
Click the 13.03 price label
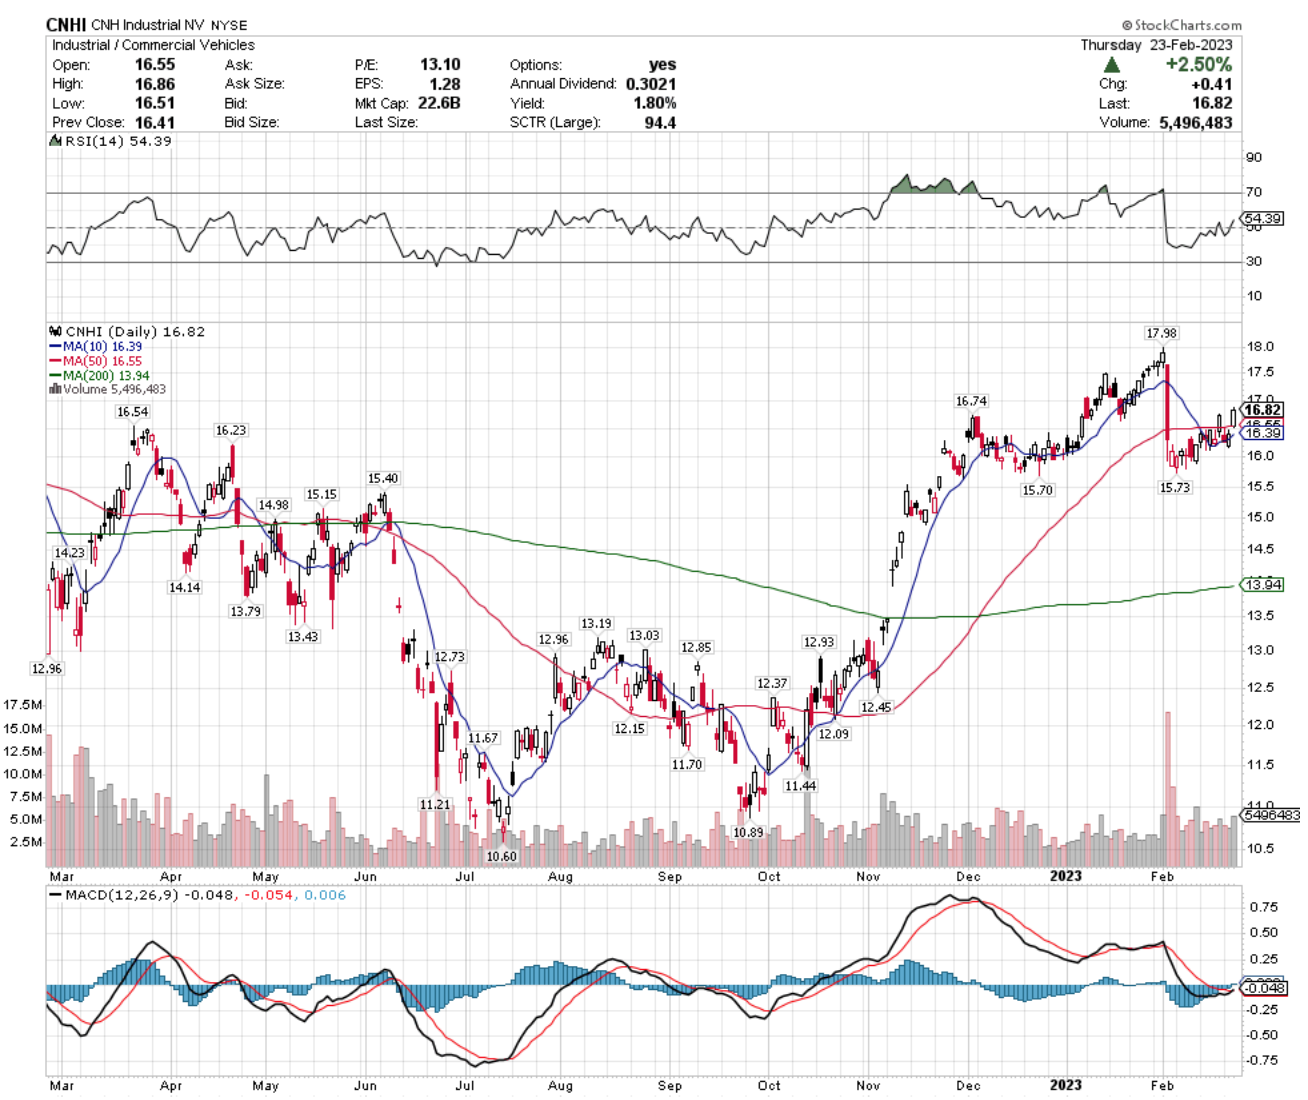[644, 636]
